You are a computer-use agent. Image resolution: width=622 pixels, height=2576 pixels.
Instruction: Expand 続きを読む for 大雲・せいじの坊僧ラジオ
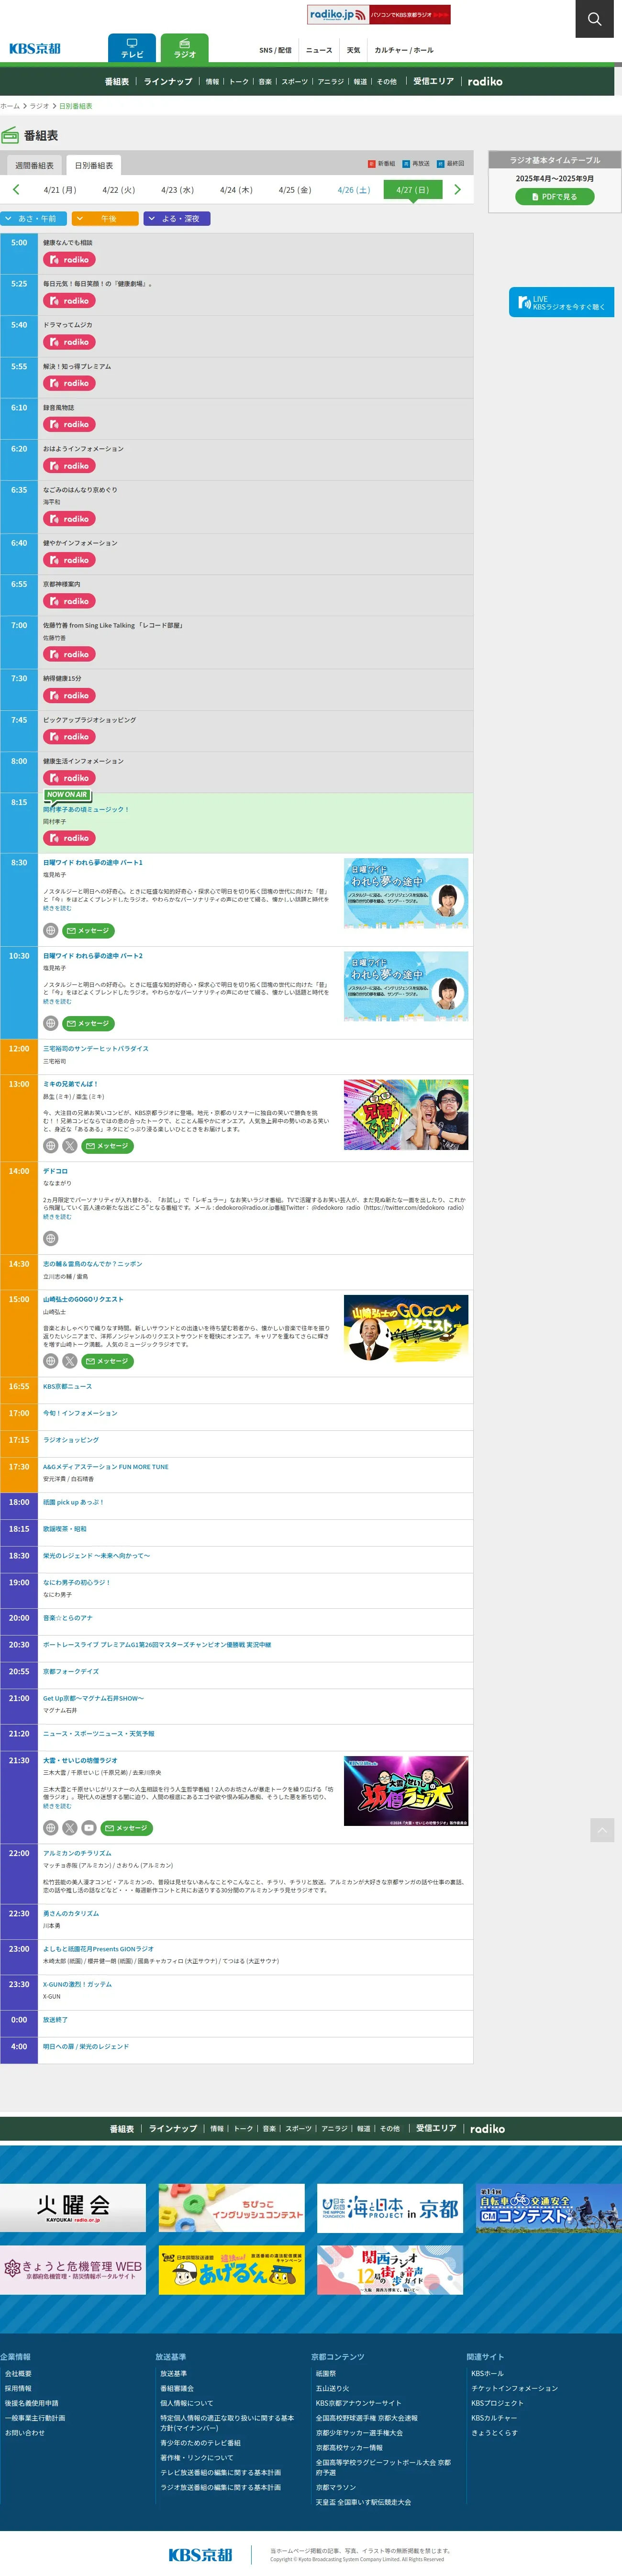click(57, 1806)
